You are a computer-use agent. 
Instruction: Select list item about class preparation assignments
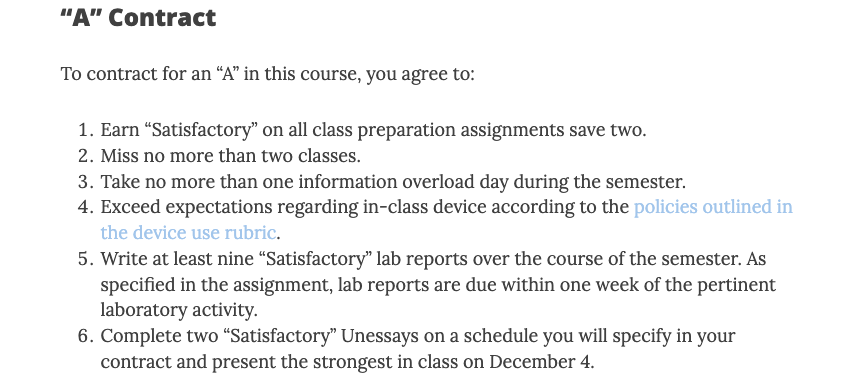tap(373, 130)
